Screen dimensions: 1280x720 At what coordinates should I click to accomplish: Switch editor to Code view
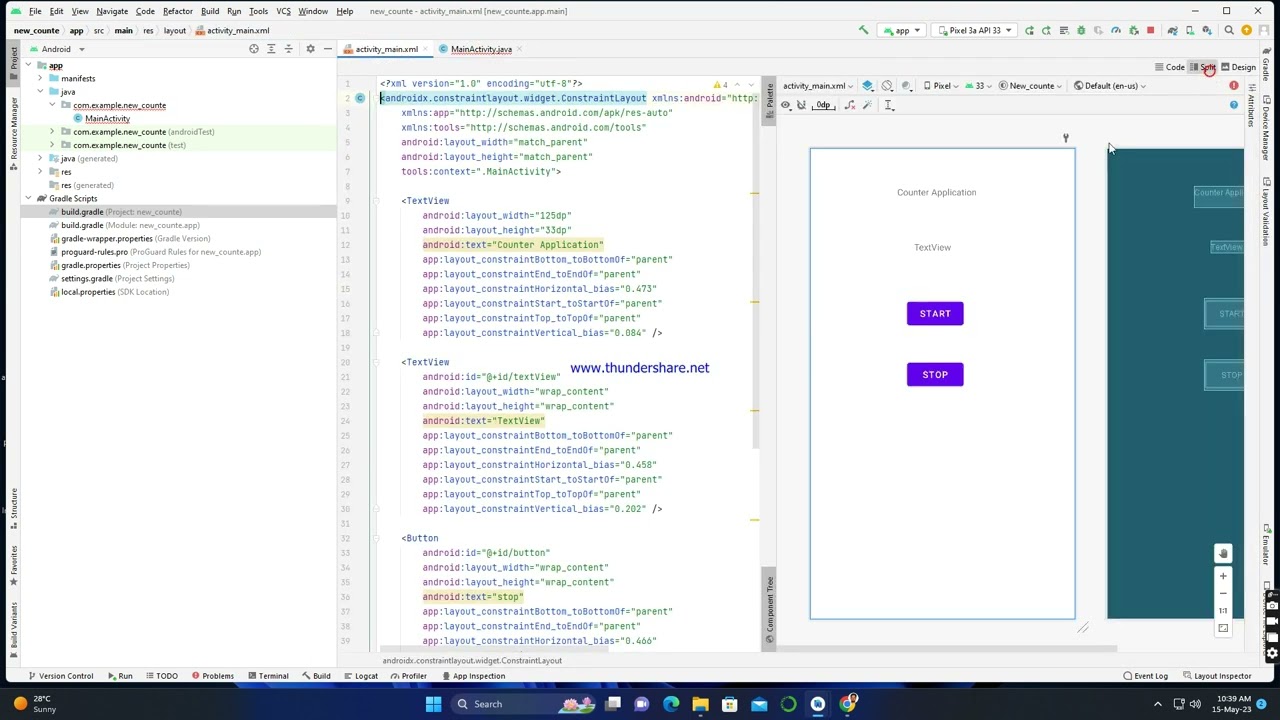click(1170, 67)
